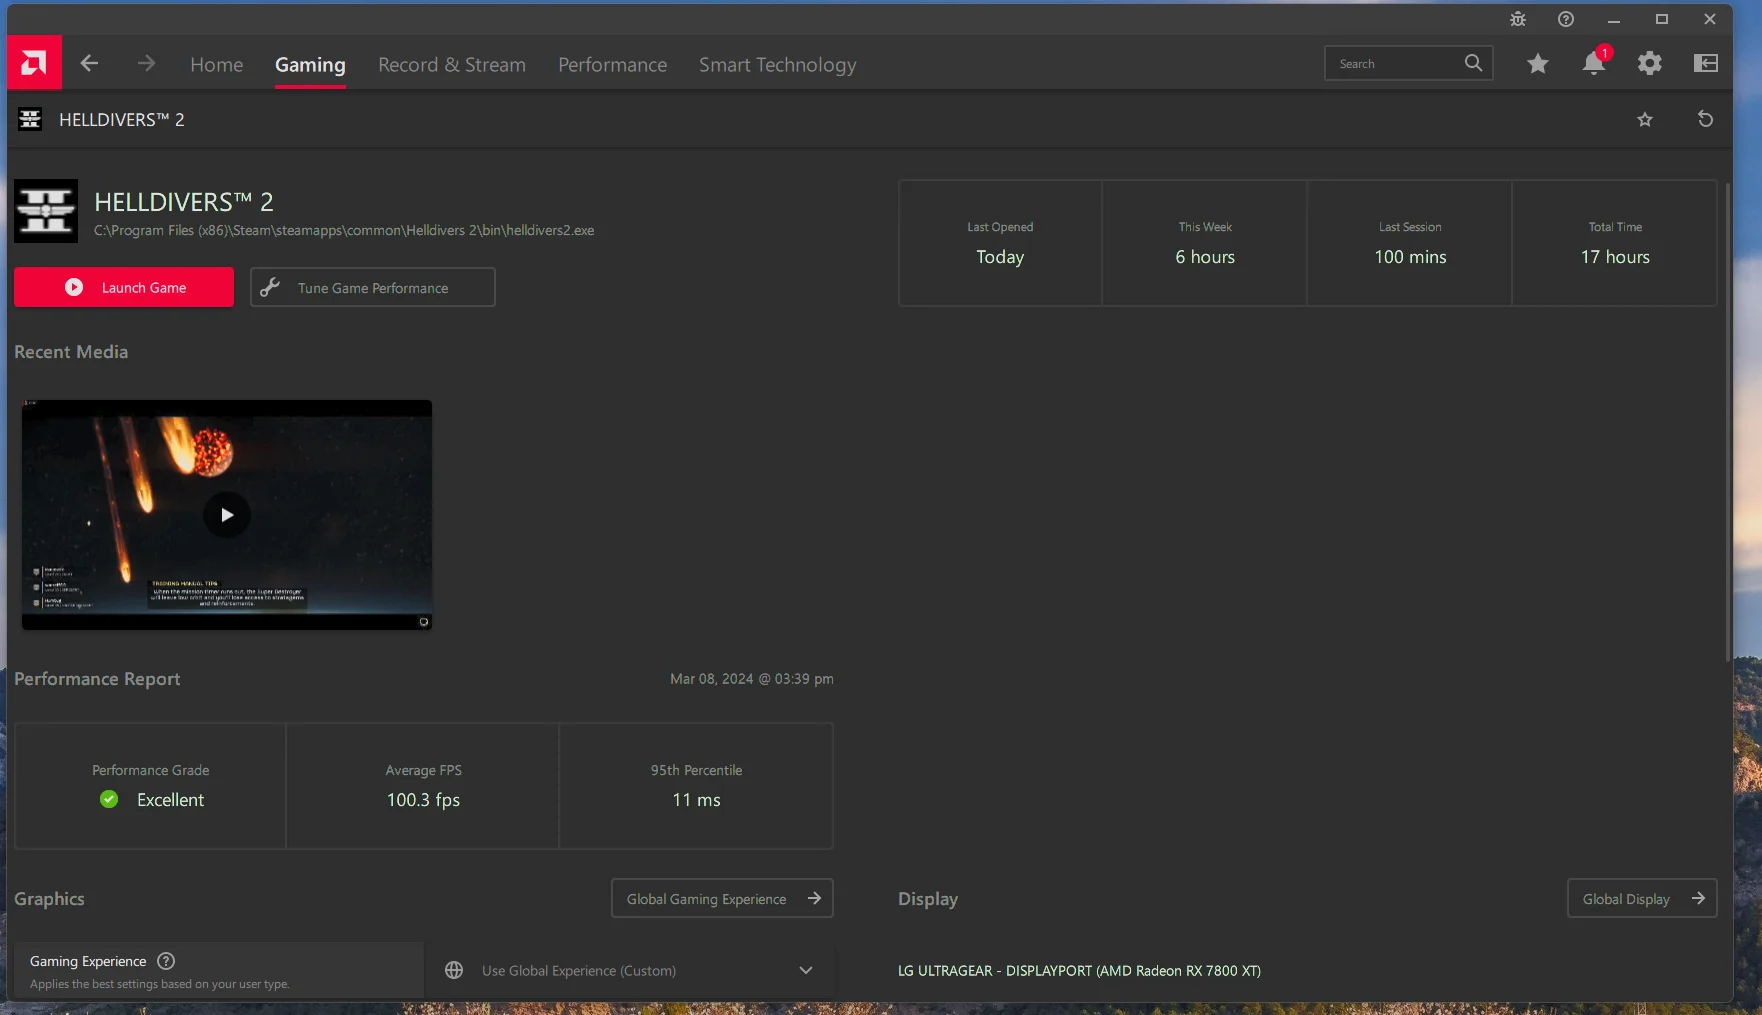The height and width of the screenshot is (1015, 1762).
Task: Click the 95th Percentile 11 ms tile
Action: [x=696, y=786]
